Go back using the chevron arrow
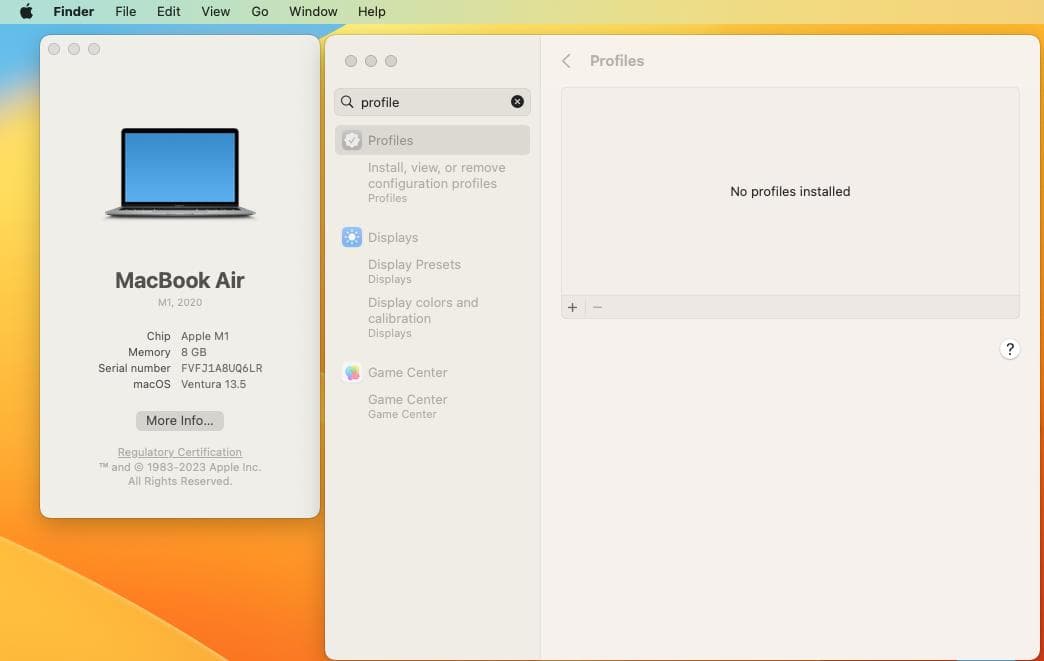Image resolution: width=1044 pixels, height=661 pixels. (566, 61)
